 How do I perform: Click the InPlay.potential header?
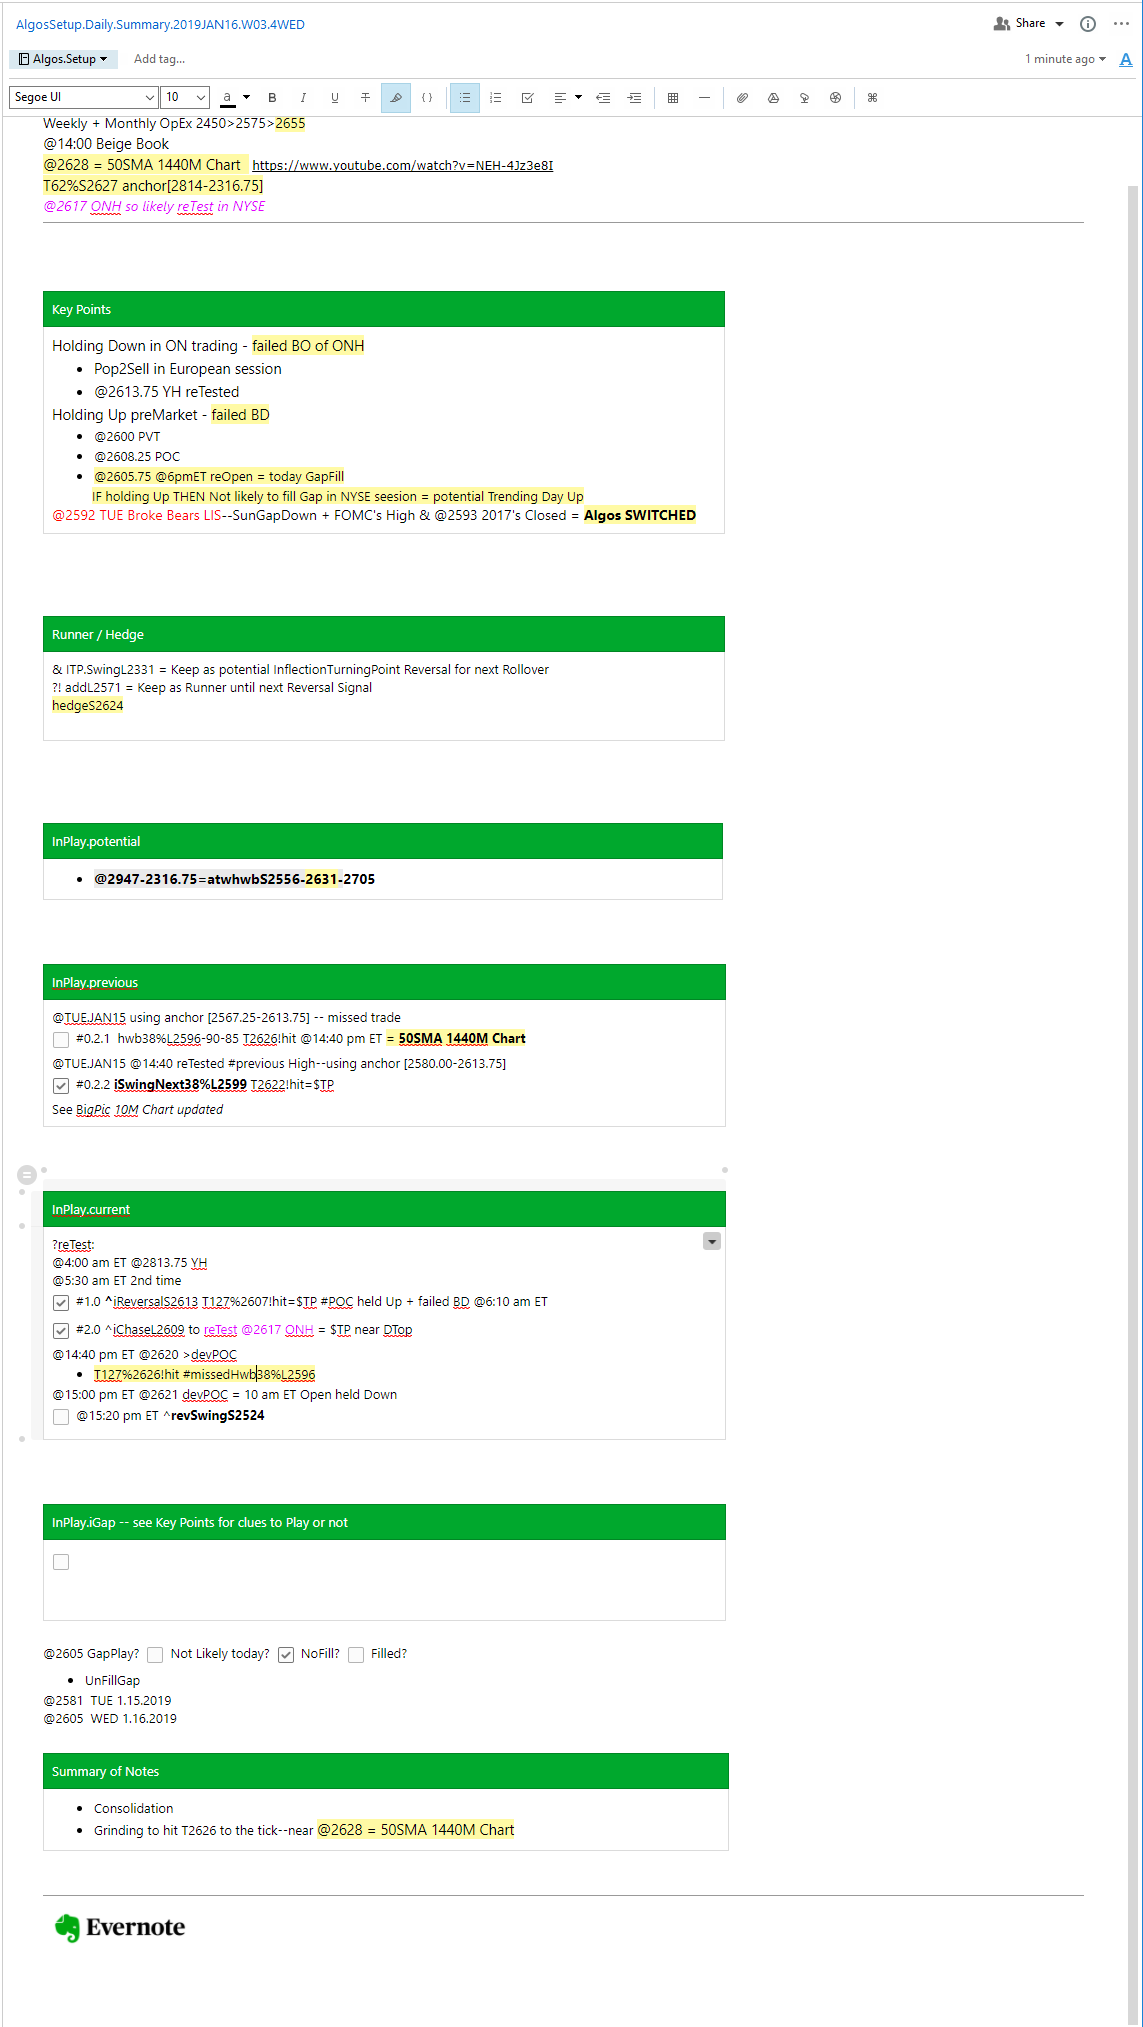[383, 842]
